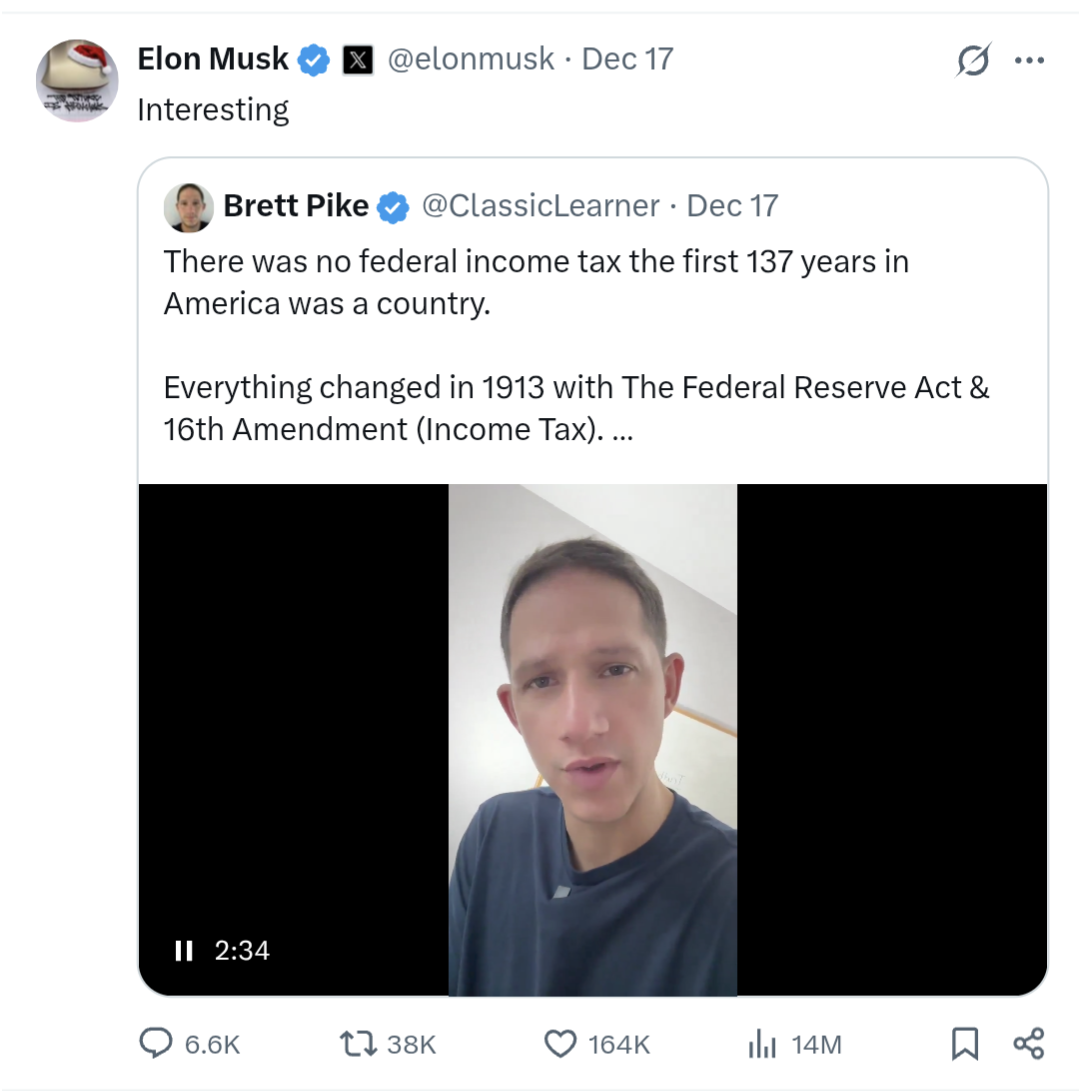Pause the video playback
Image resolution: width=1079 pixels, height=1091 pixels.
(x=183, y=950)
